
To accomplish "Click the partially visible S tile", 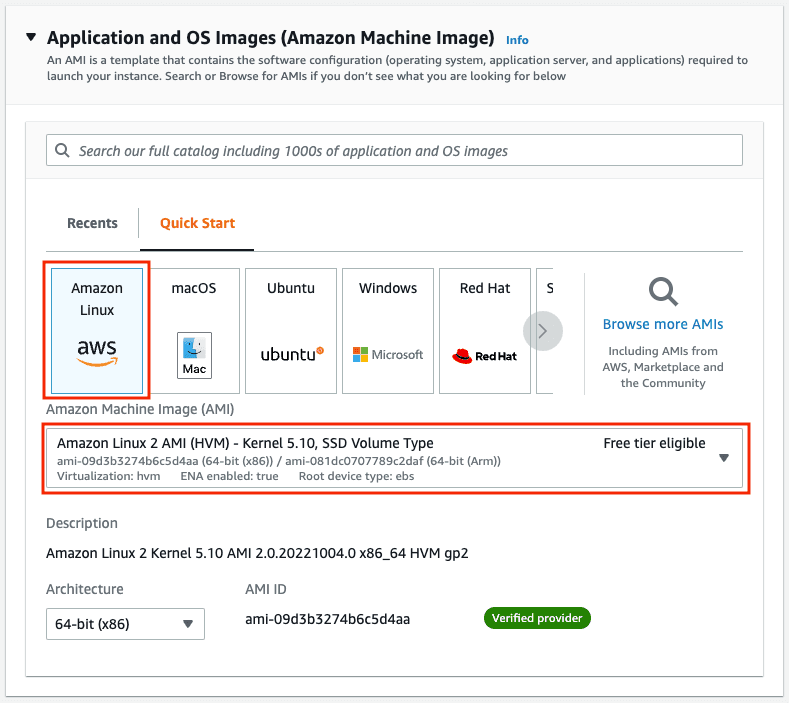I will [545, 331].
